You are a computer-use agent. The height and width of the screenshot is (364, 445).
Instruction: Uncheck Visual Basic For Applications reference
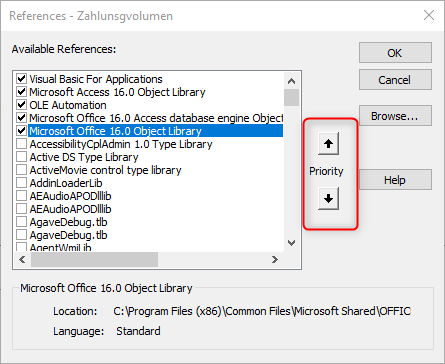22,79
